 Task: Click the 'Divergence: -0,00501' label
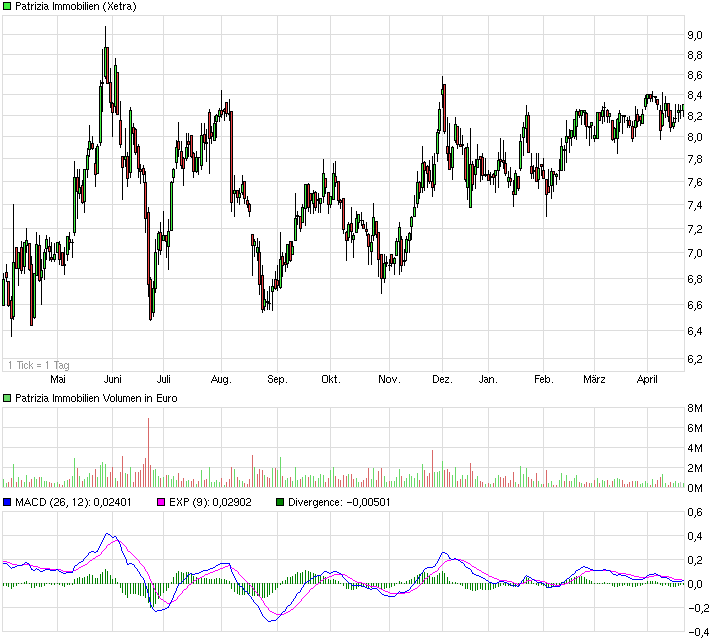point(339,502)
